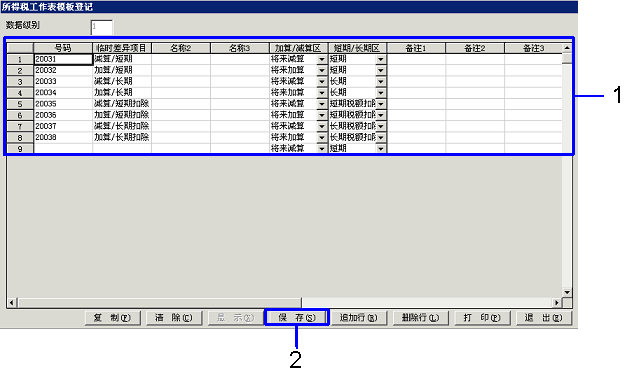The height and width of the screenshot is (375, 624).
Task: Open 加算/减算区 dropdown in row 6
Action: [322, 115]
